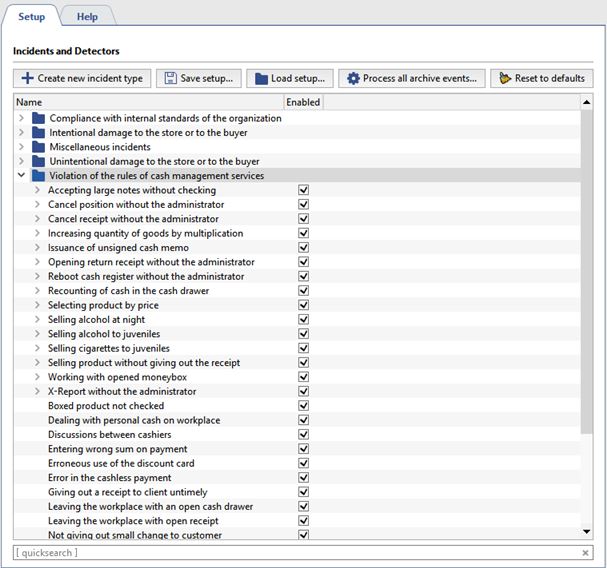Click the gear icon for processing archive events
Viewport: 607px width, 568px height.
[x=352, y=78]
